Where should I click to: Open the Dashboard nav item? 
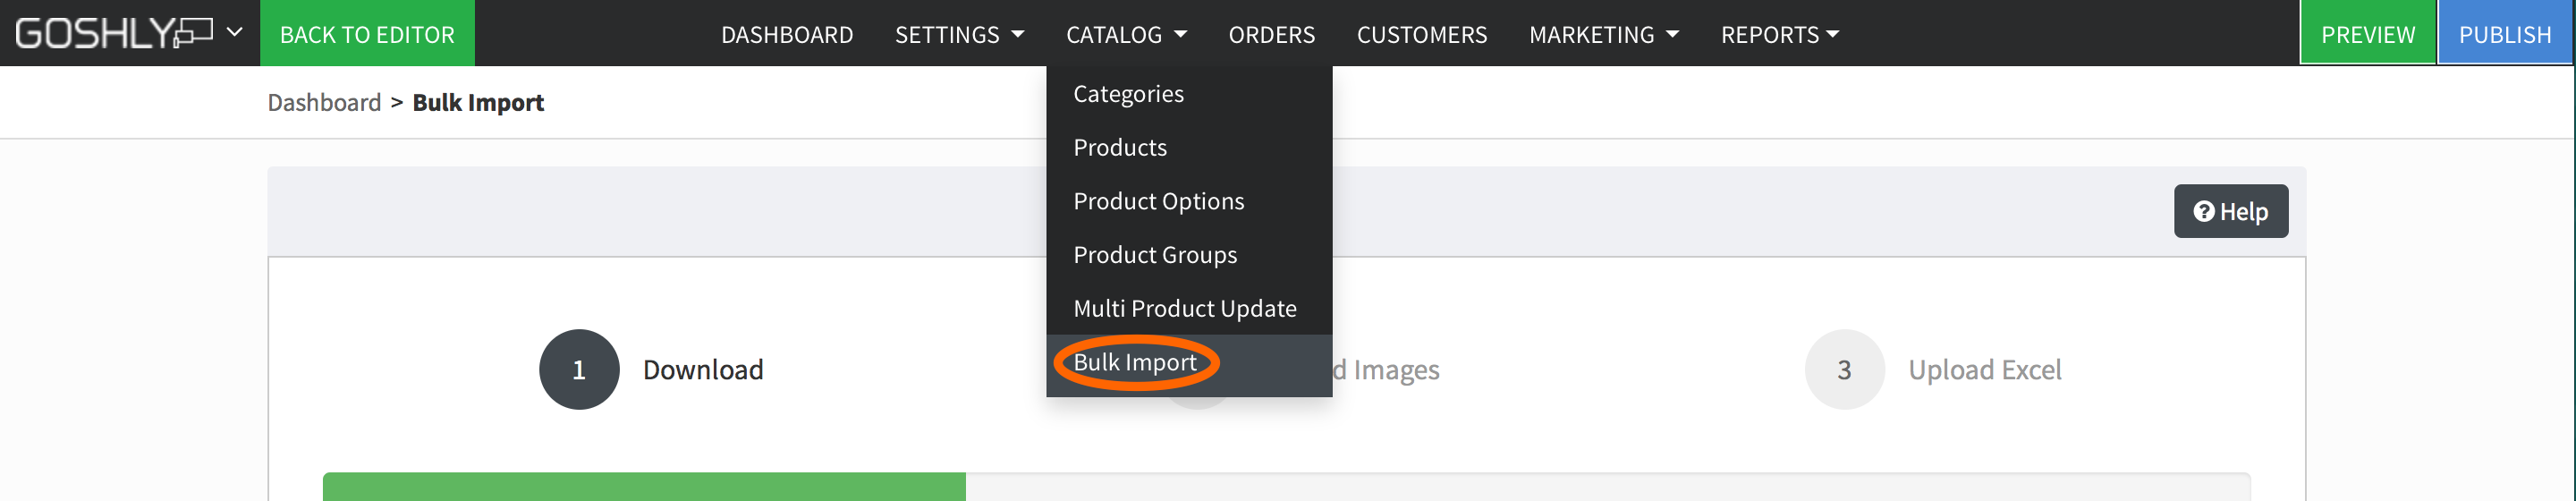(x=787, y=35)
